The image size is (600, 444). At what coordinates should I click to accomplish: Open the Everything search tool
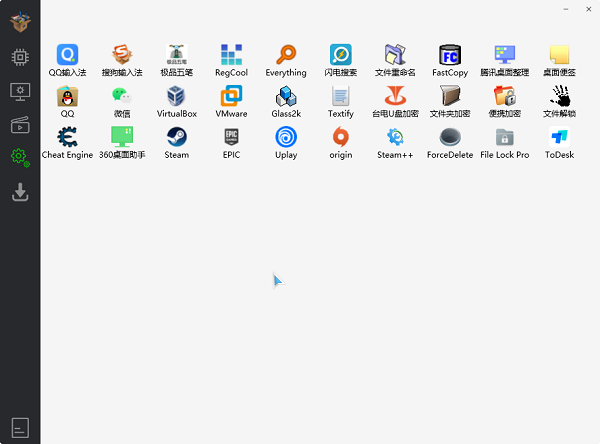(x=286, y=60)
